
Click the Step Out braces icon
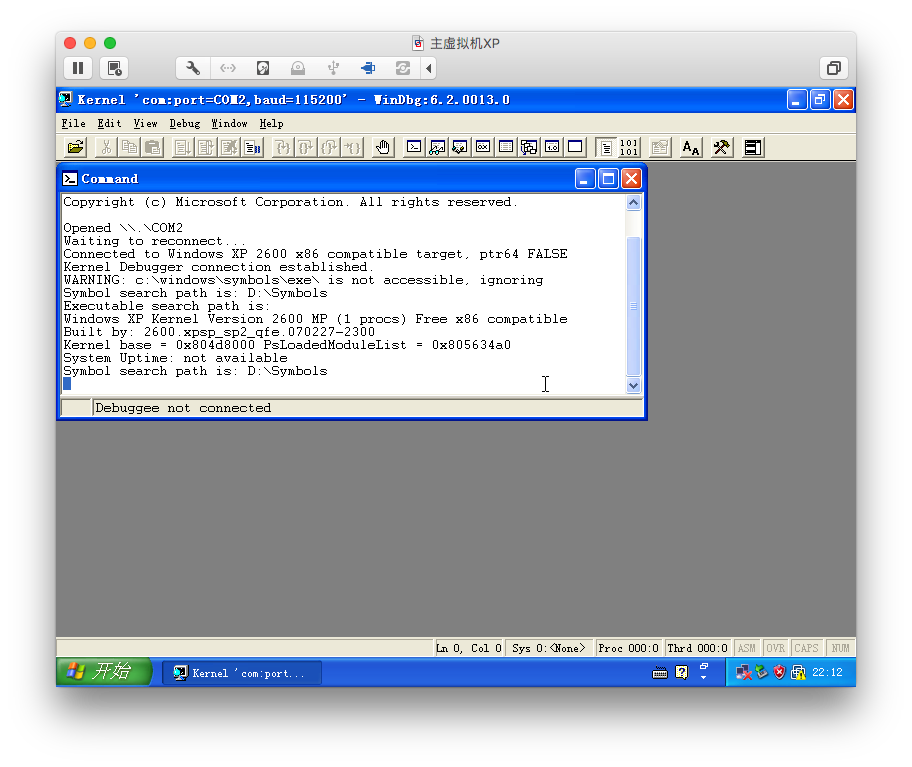click(x=329, y=148)
